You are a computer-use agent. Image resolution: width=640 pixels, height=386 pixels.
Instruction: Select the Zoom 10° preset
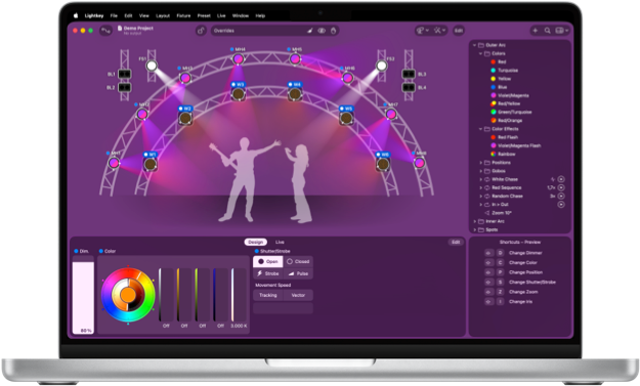[498, 213]
